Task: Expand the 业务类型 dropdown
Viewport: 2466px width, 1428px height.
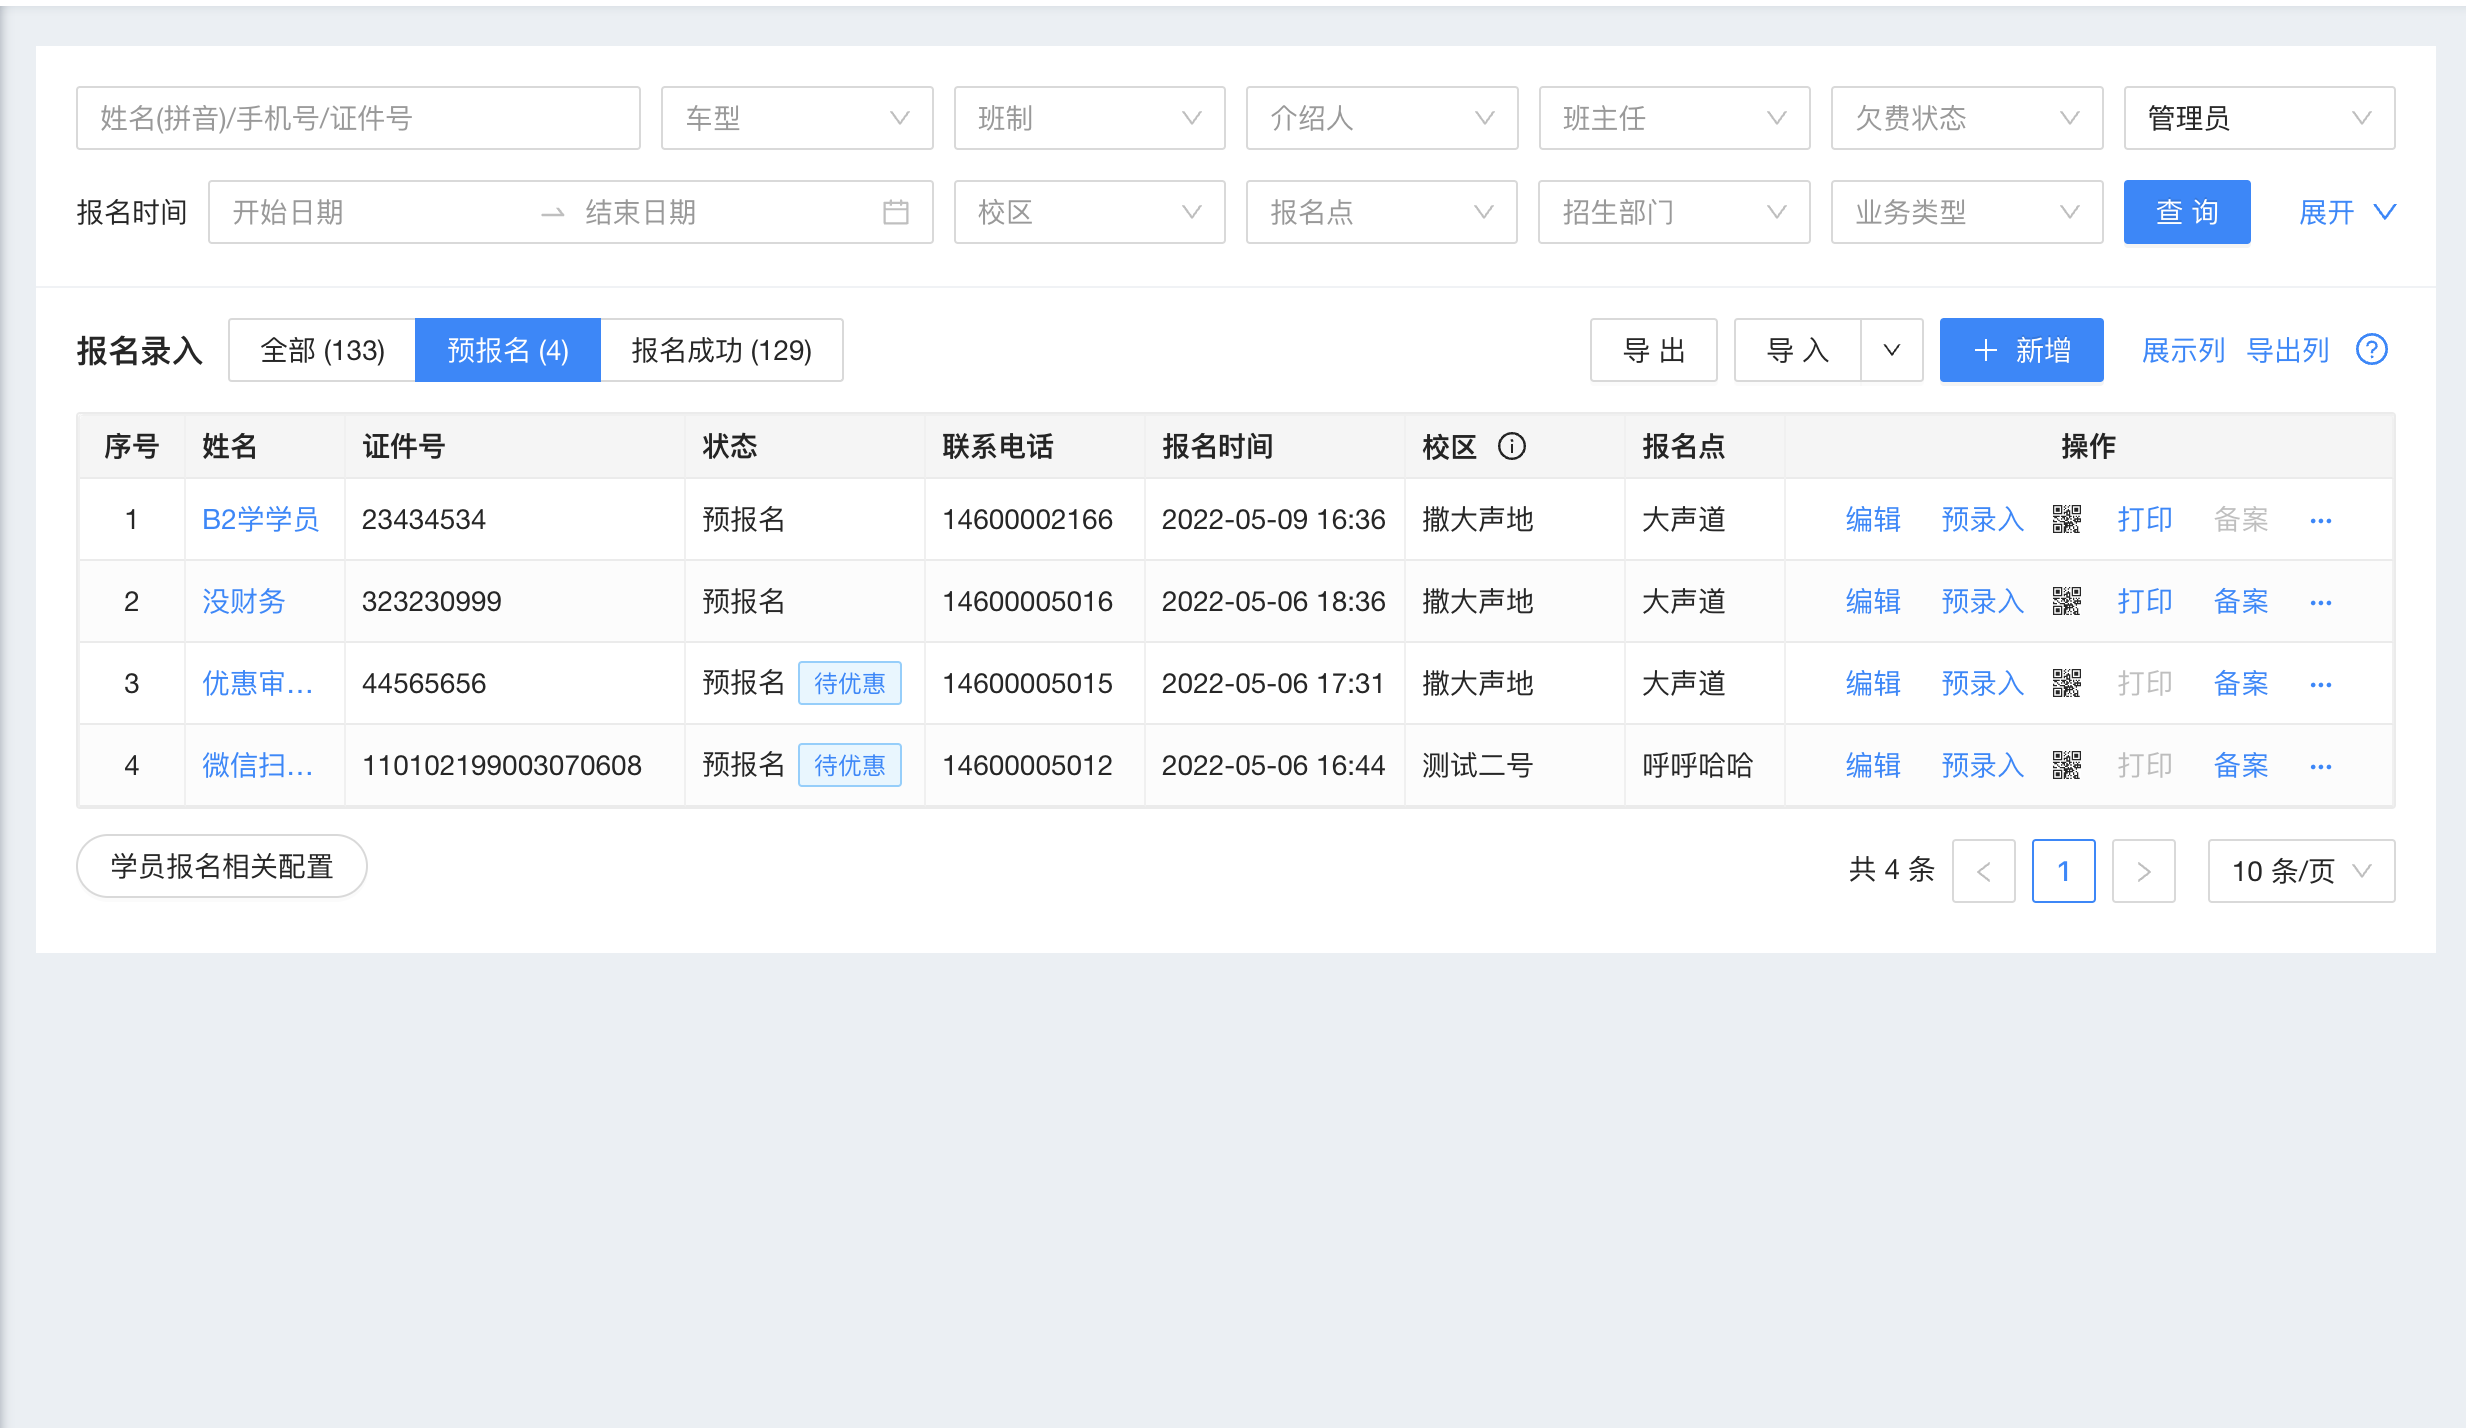Action: click(x=1967, y=212)
